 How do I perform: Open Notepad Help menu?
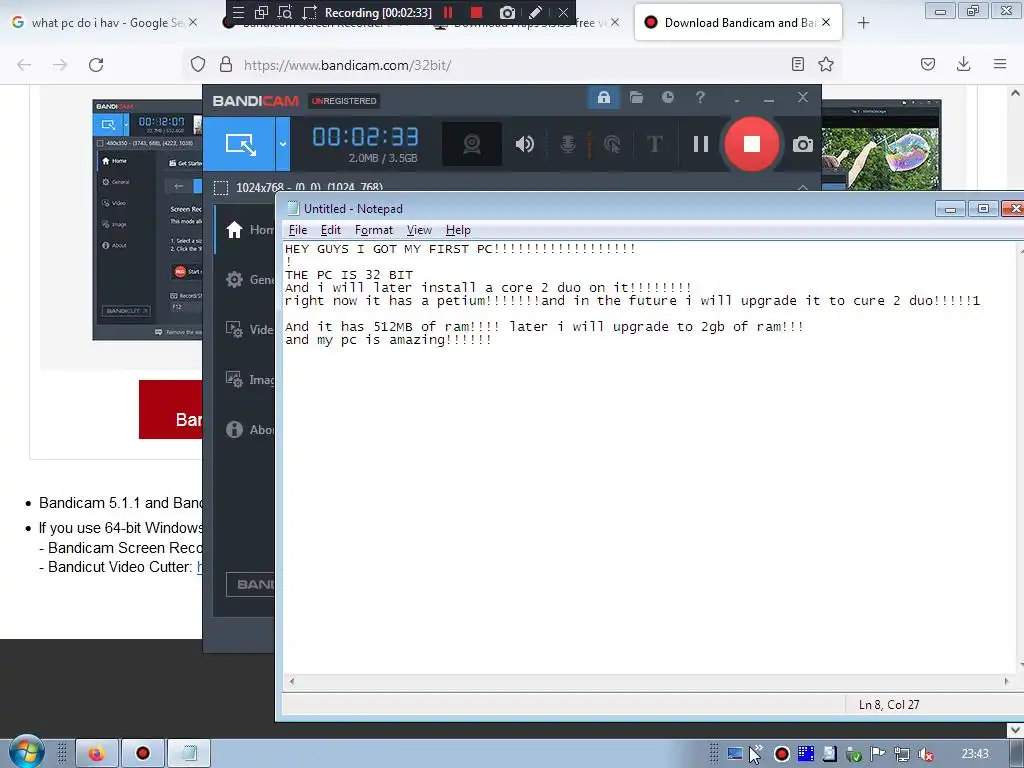pos(458,230)
